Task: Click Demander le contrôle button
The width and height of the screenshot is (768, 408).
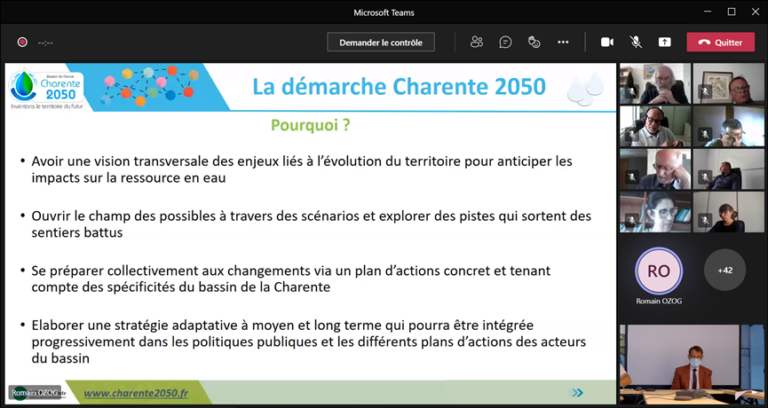Action: coord(380,42)
